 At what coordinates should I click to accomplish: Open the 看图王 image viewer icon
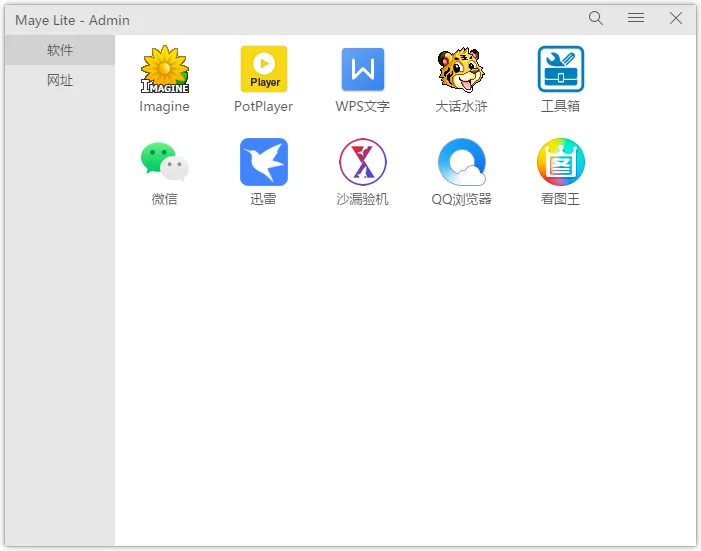pos(561,162)
